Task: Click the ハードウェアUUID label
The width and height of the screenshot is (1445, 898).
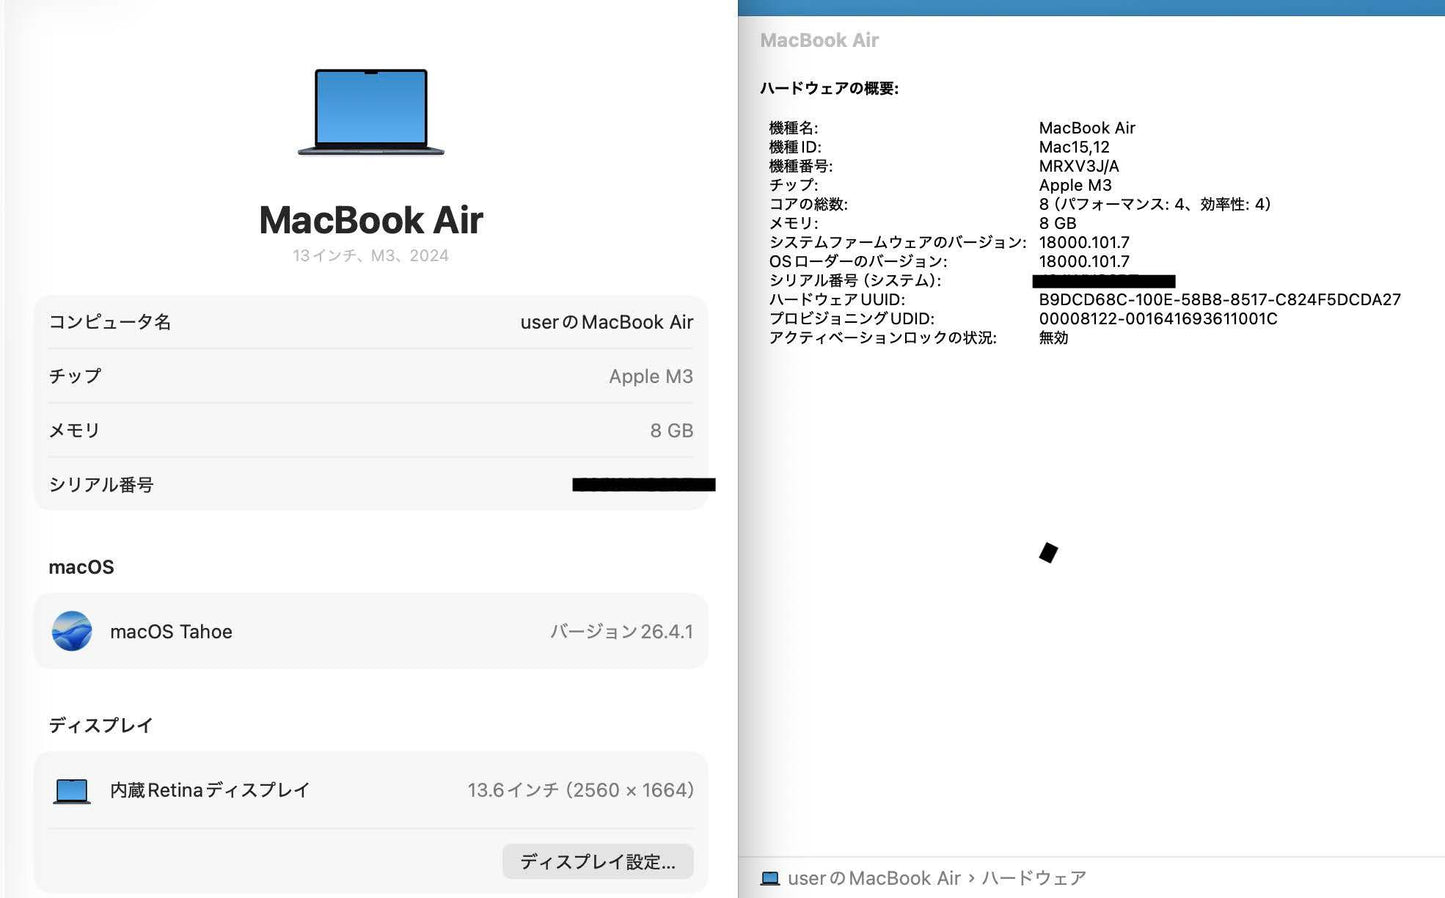Action: click(837, 299)
